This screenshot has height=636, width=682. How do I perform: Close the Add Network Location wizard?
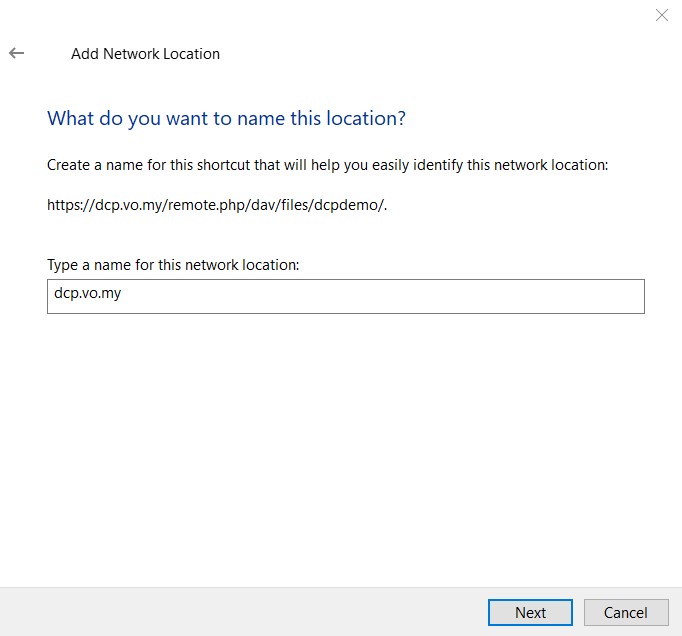(x=661, y=15)
